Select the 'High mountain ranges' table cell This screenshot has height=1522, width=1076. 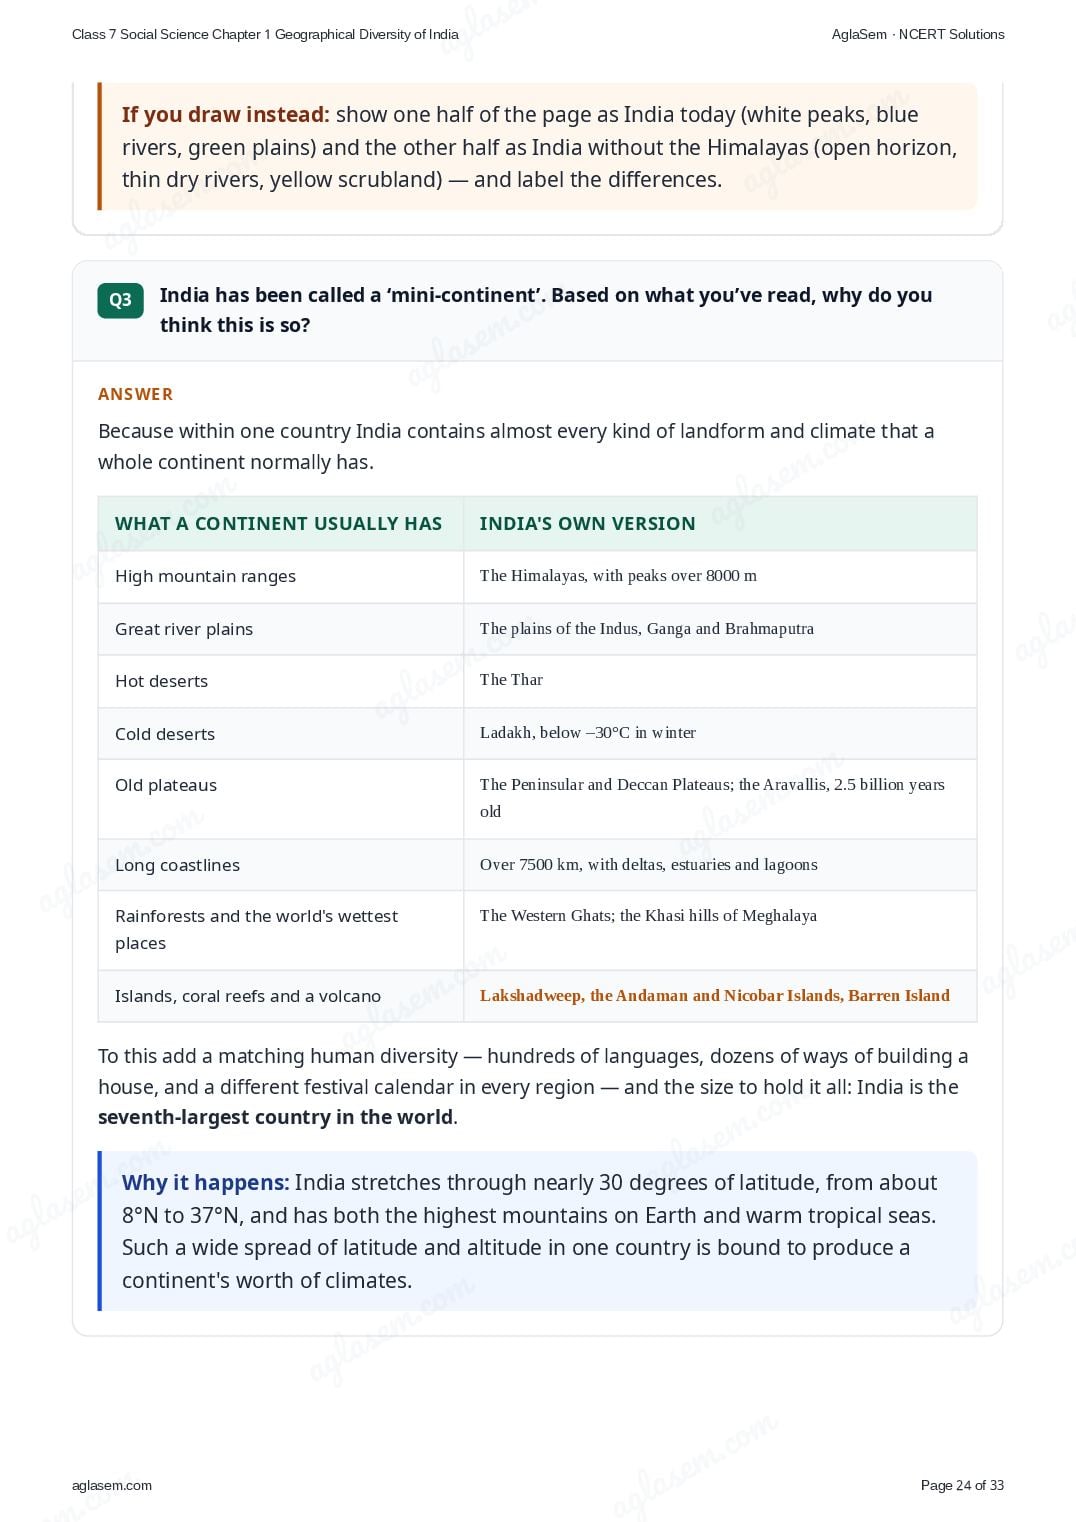[x=281, y=576]
